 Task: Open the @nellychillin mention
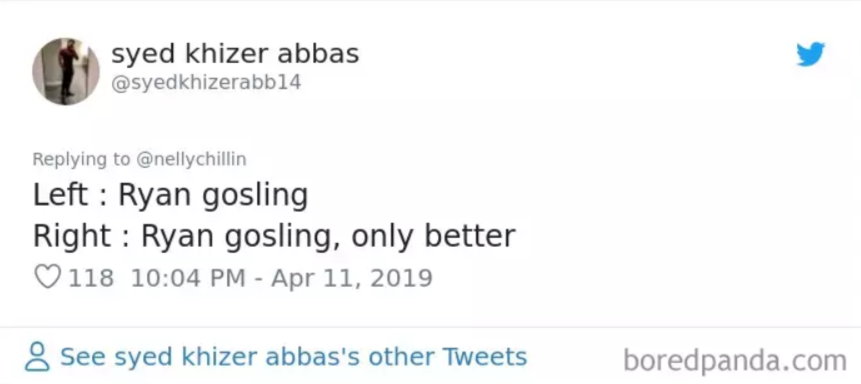point(191,159)
